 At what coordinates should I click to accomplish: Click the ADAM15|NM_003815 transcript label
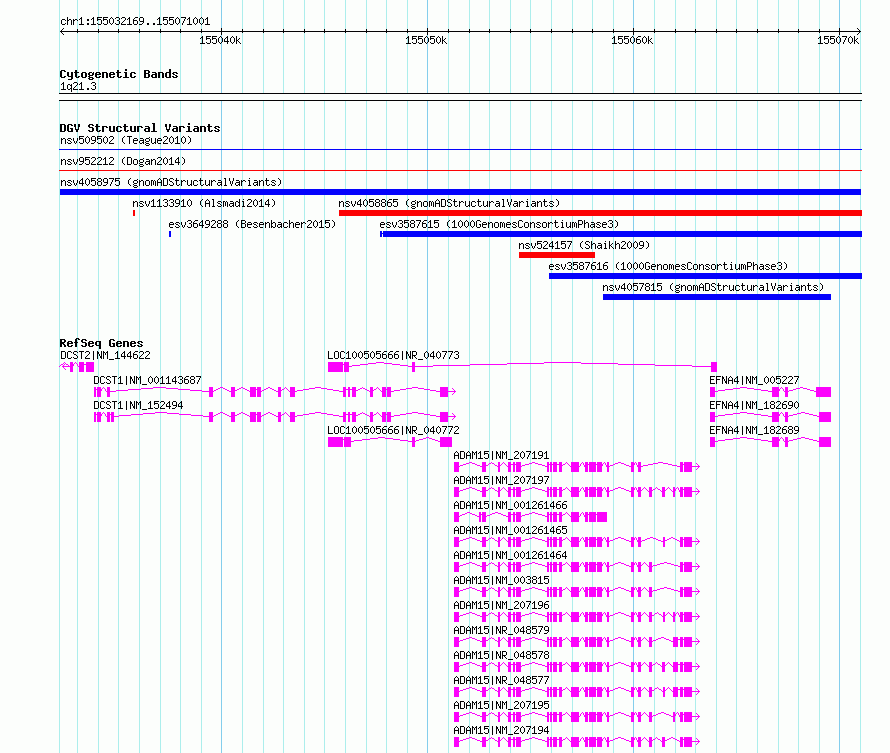click(x=501, y=580)
